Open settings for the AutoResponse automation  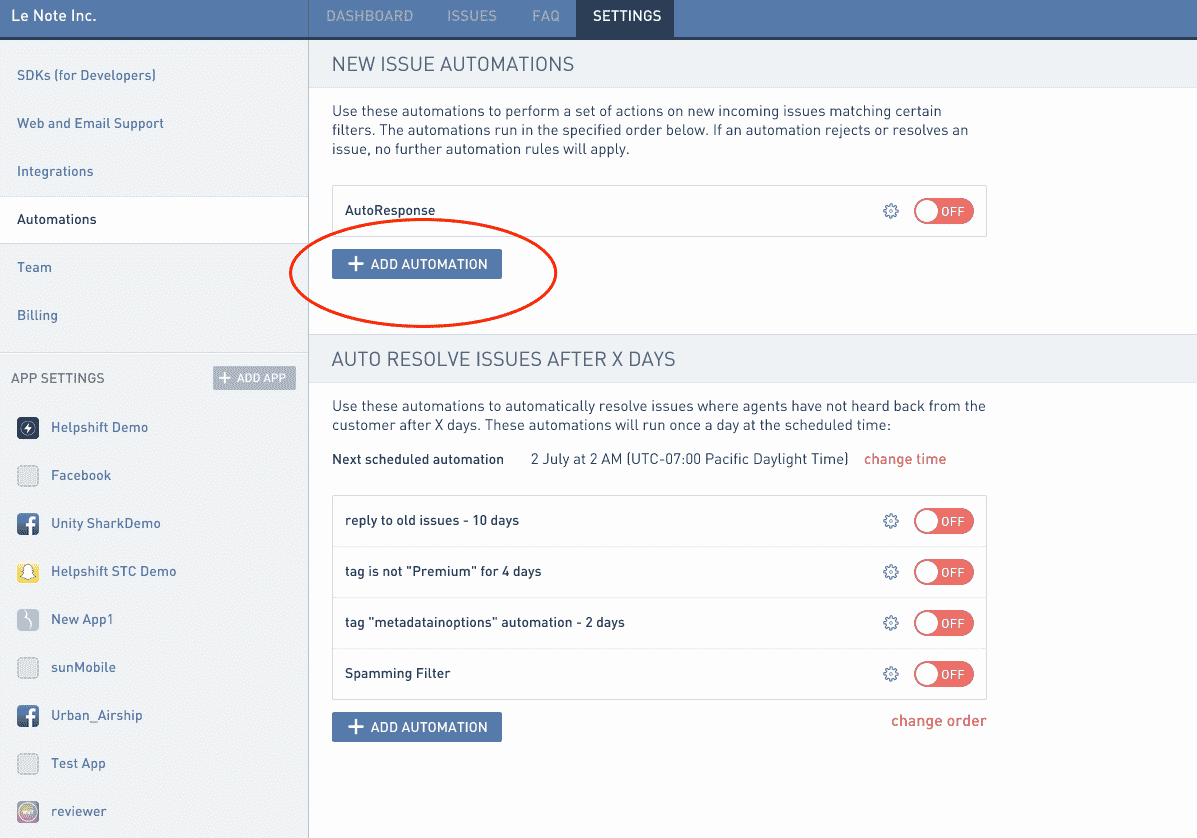(891, 211)
